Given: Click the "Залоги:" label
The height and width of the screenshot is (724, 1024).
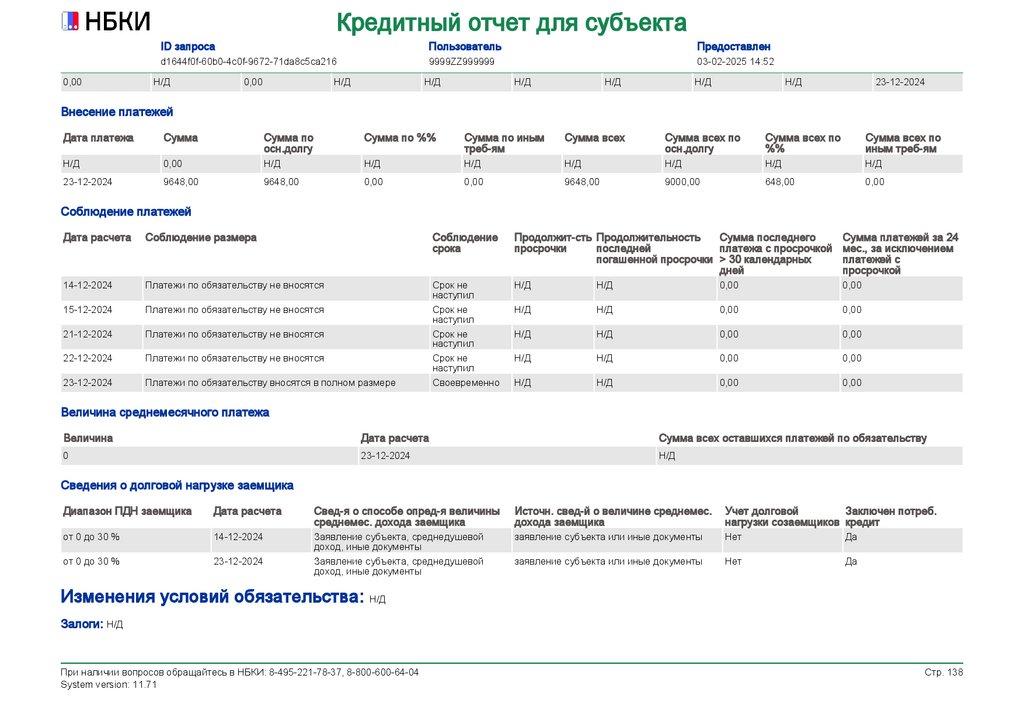Looking at the screenshot, I should (82, 624).
